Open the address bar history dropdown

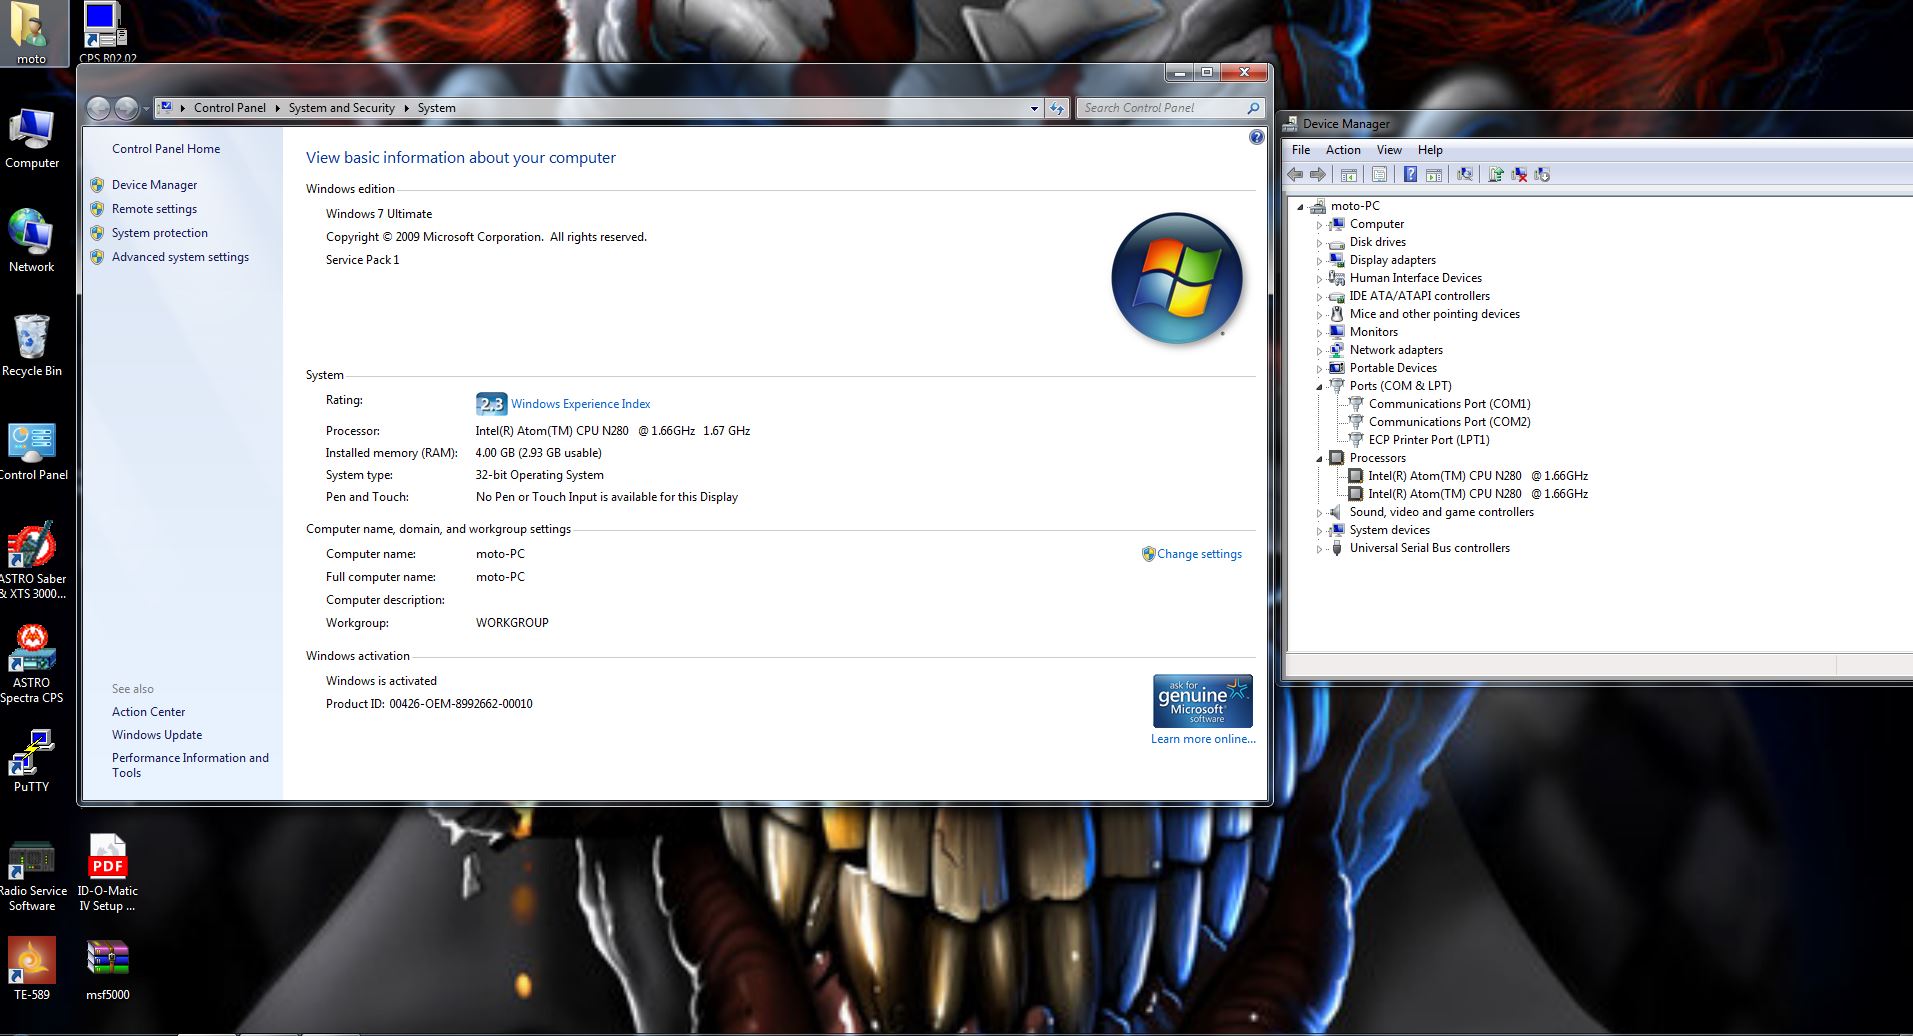tap(1034, 108)
